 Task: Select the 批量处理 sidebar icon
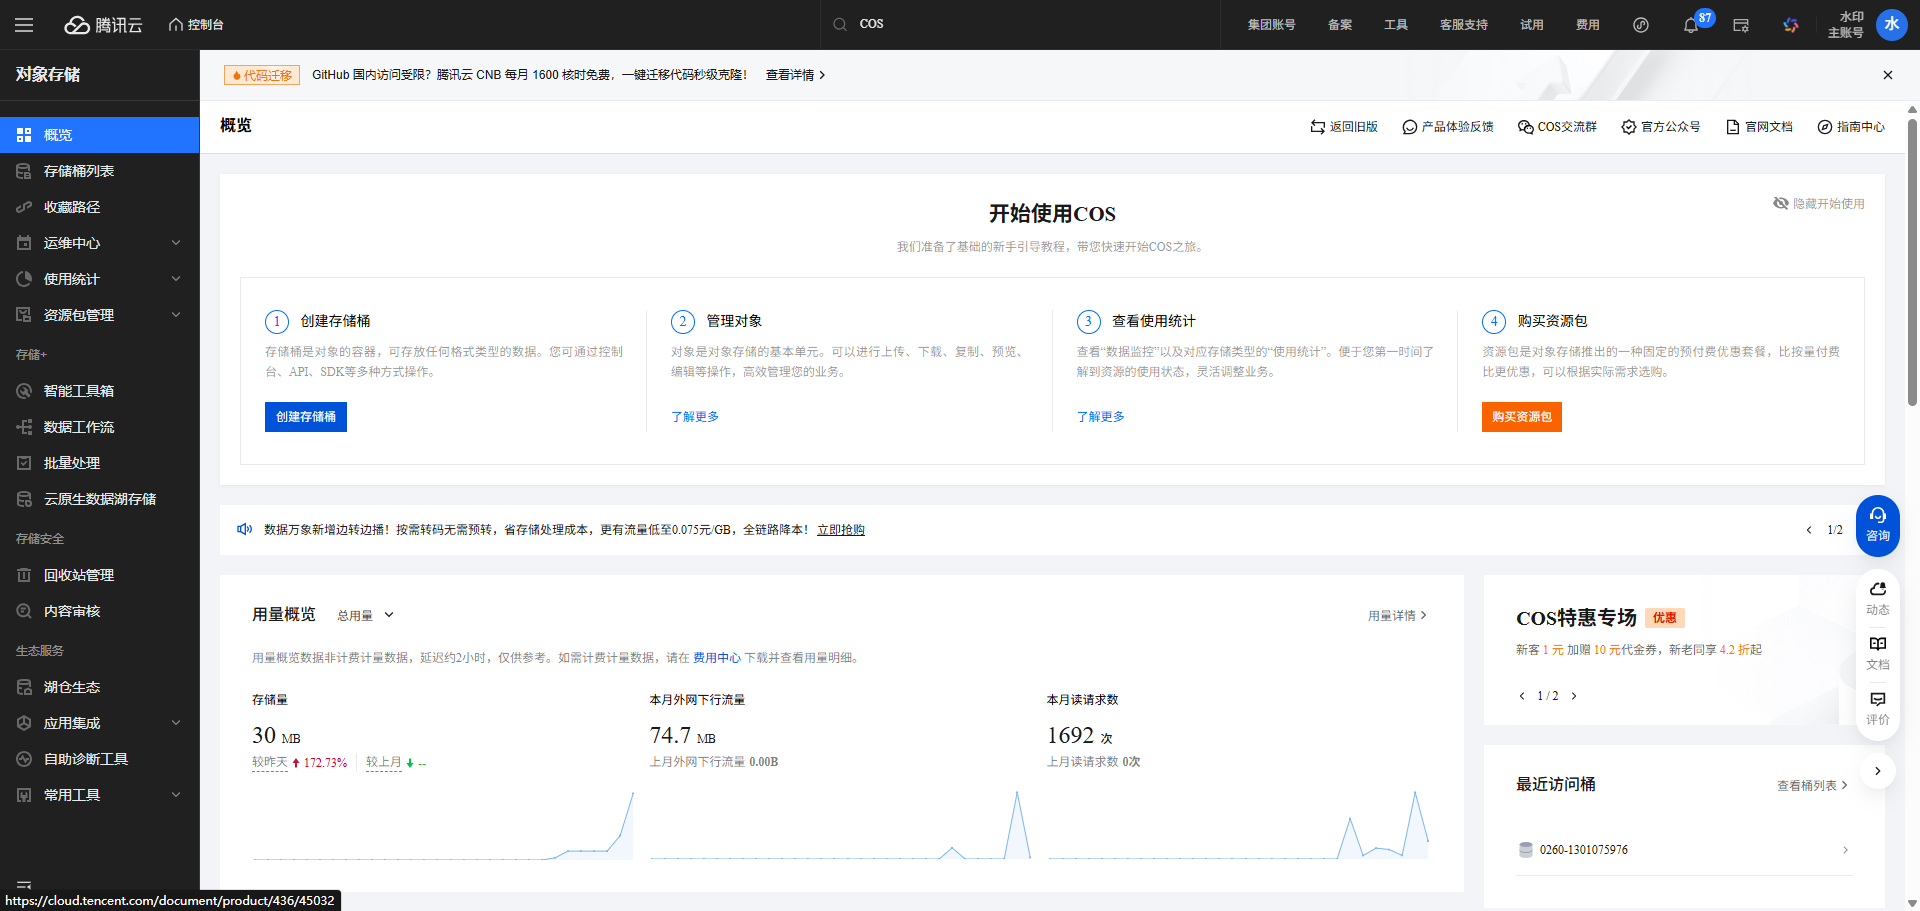tap(24, 462)
